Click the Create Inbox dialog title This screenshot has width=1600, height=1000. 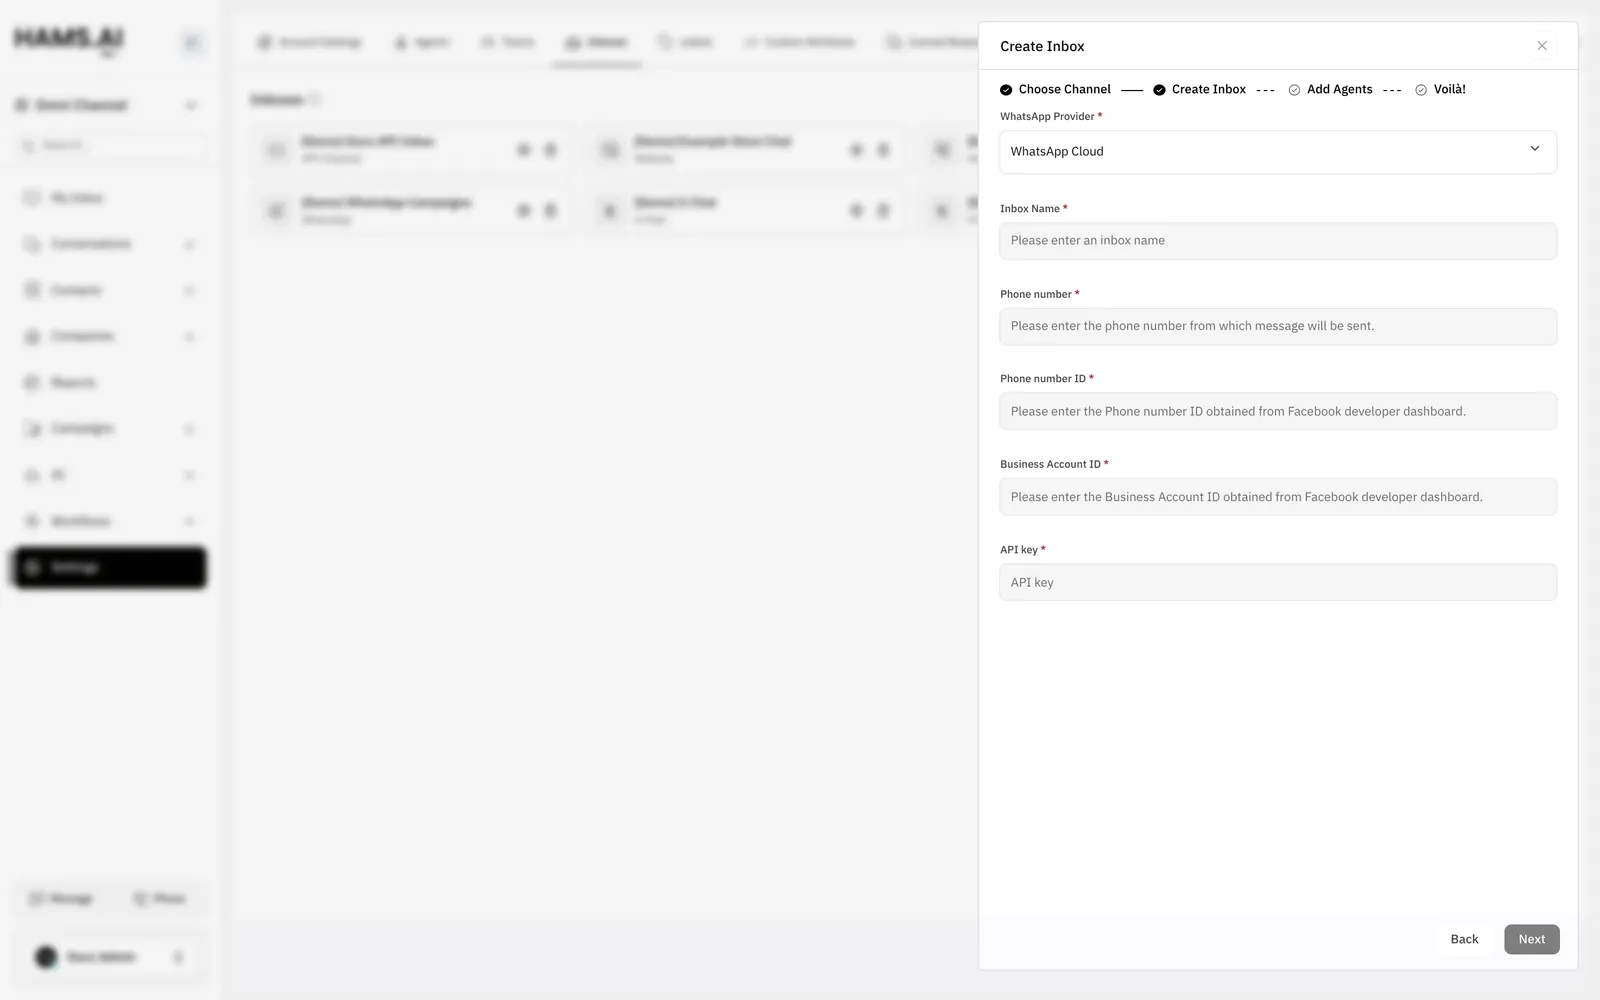[1042, 46]
